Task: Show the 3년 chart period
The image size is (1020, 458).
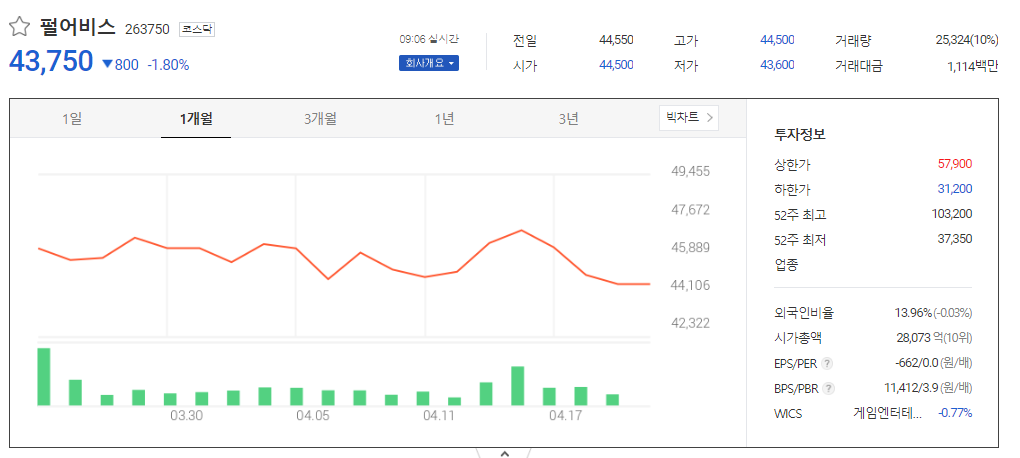Action: coord(568,119)
